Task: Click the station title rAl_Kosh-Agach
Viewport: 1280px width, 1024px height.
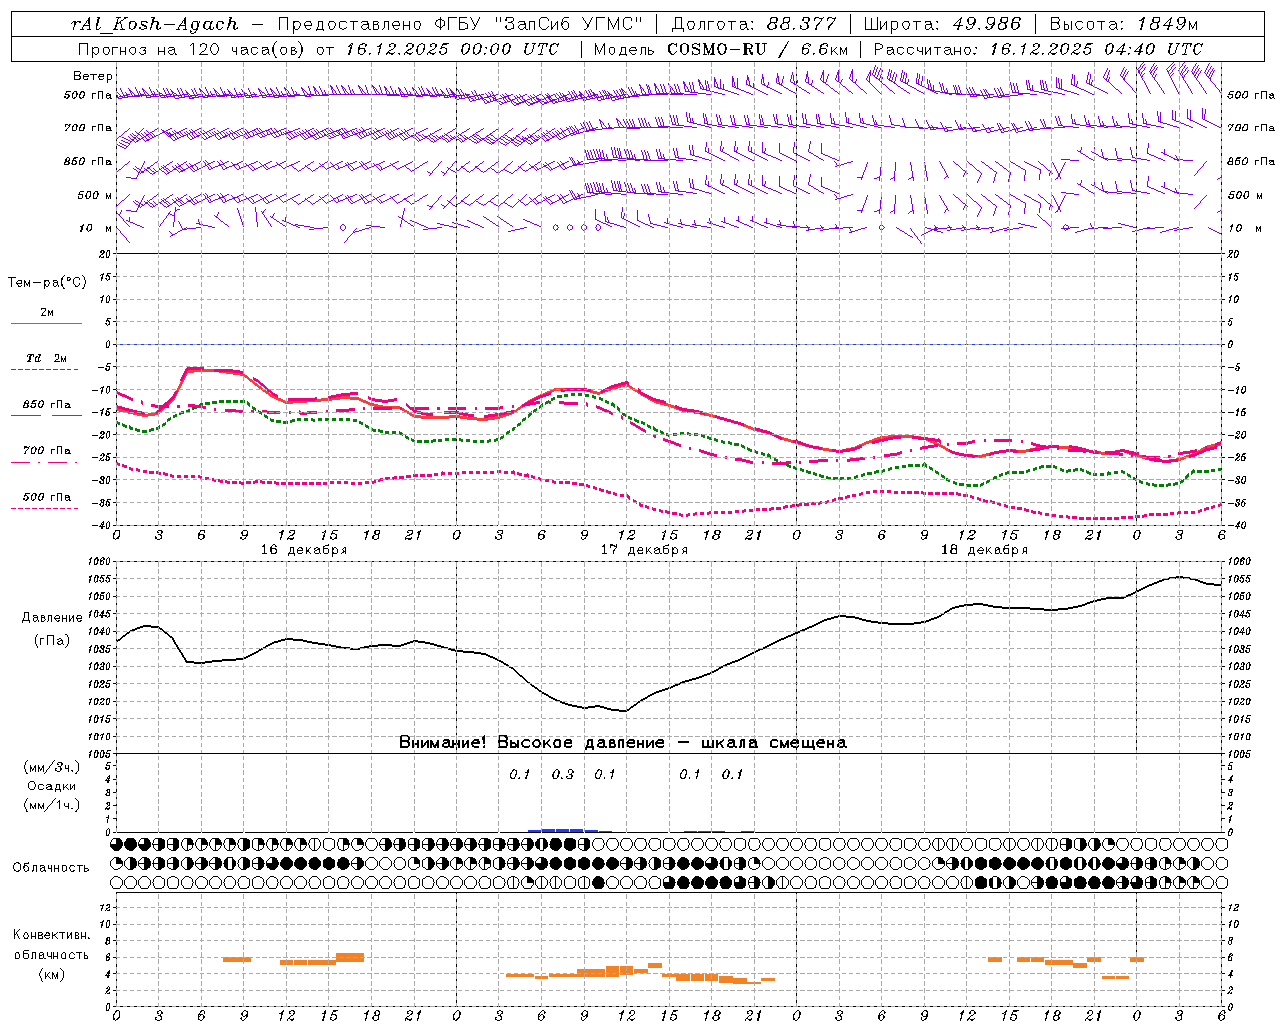Action: 155,24
